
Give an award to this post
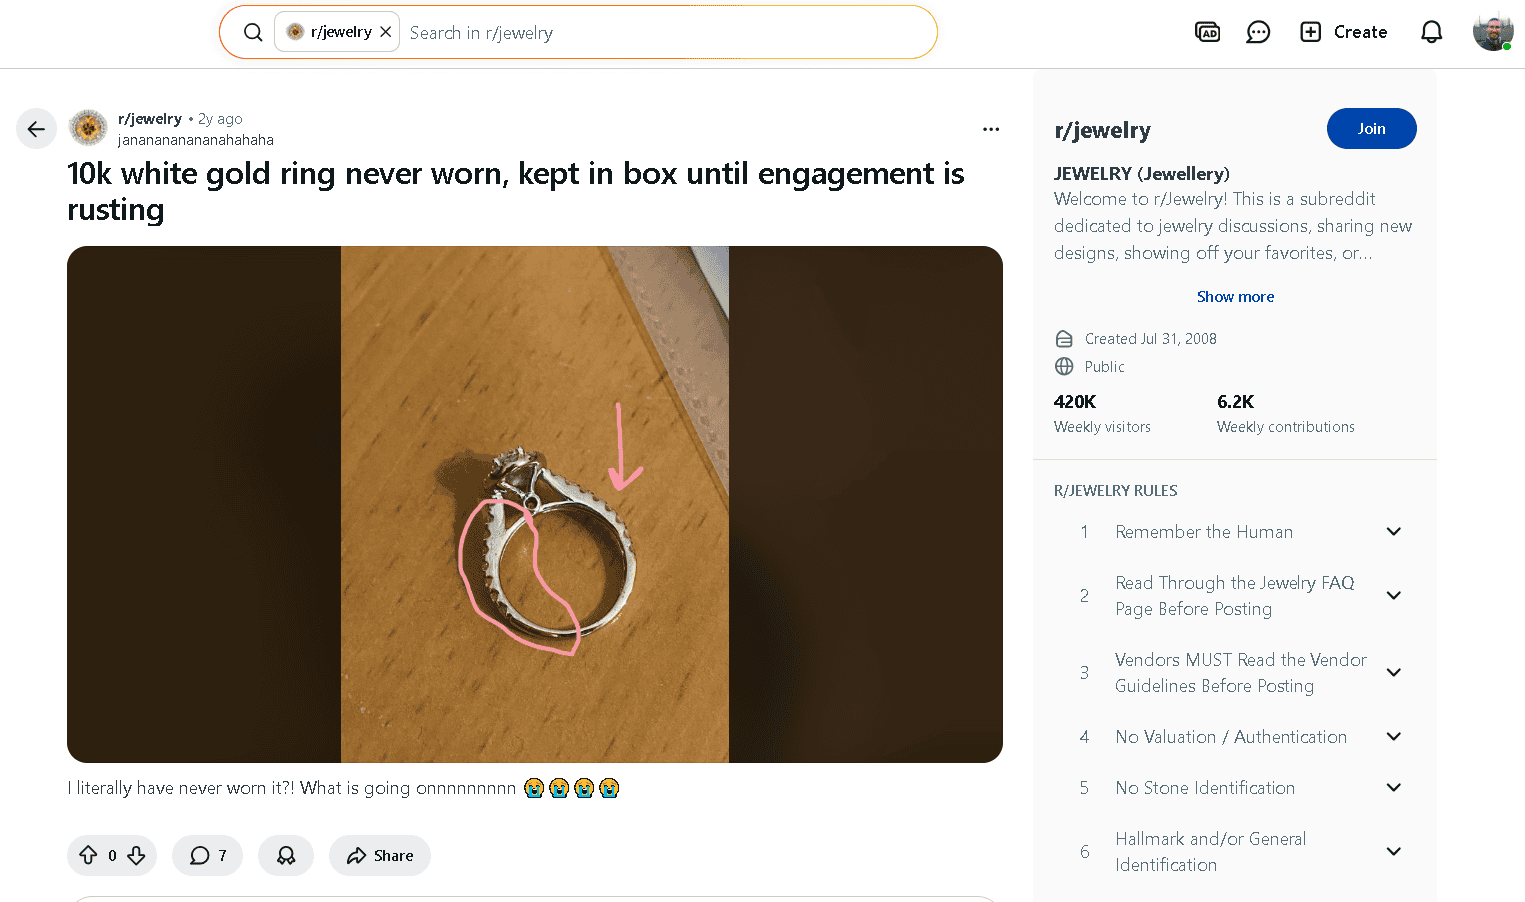286,855
